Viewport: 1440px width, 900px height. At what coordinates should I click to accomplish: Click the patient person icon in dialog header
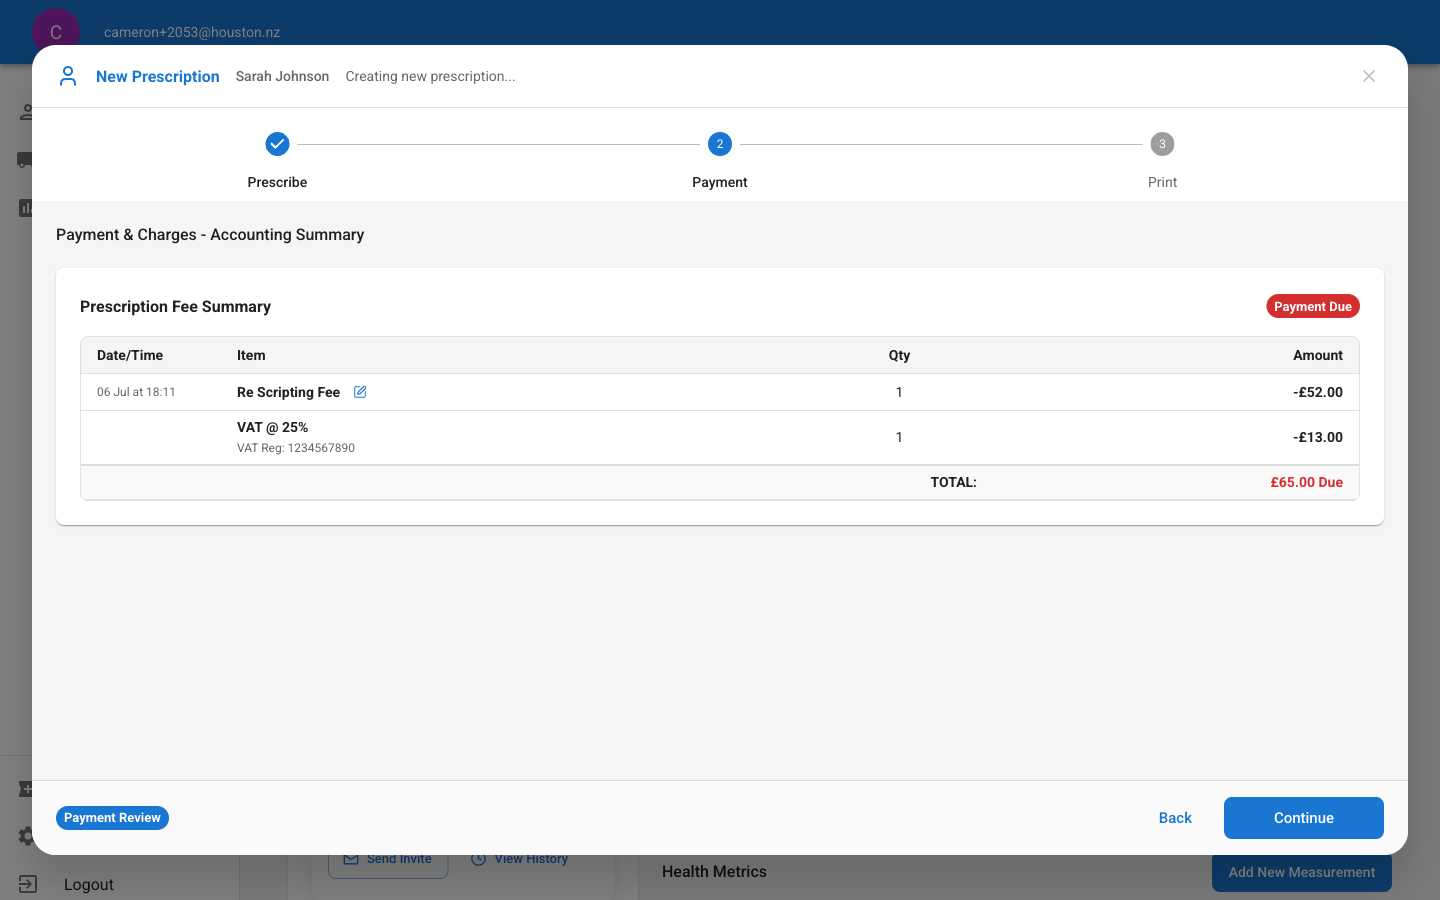pyautogui.click(x=68, y=76)
